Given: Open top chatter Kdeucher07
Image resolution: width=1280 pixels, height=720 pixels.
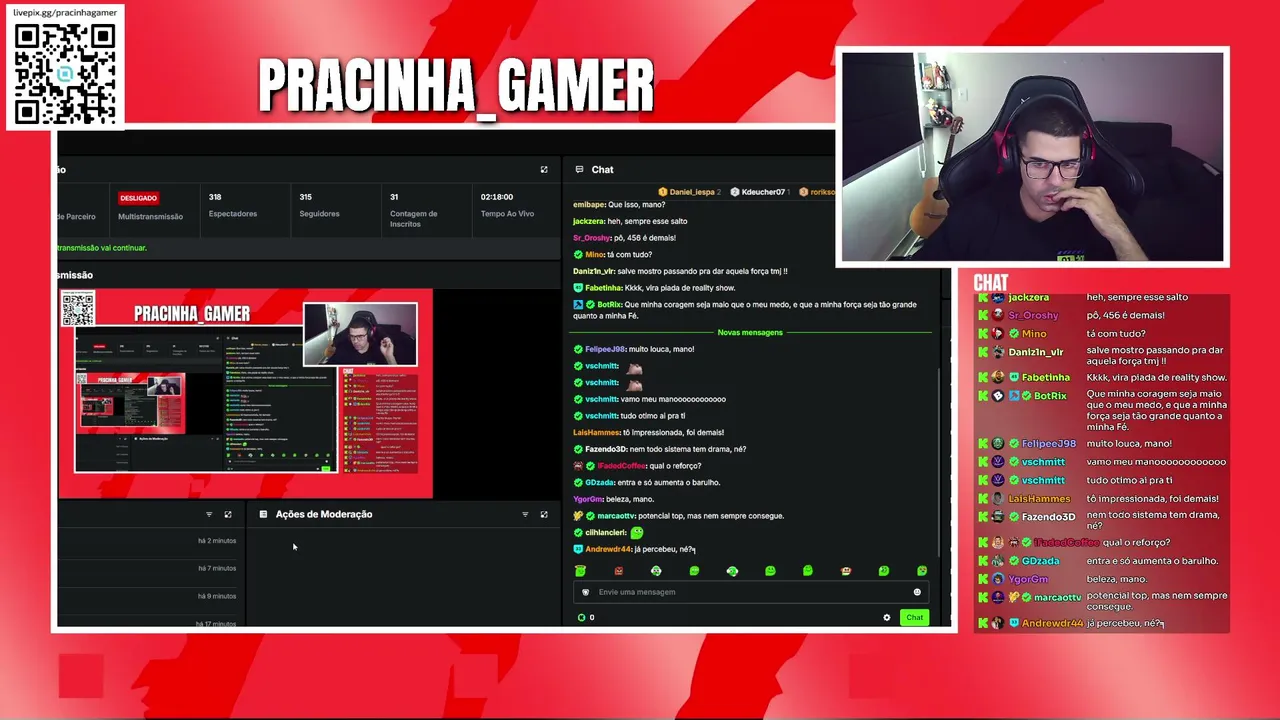Looking at the screenshot, I should tap(763, 192).
